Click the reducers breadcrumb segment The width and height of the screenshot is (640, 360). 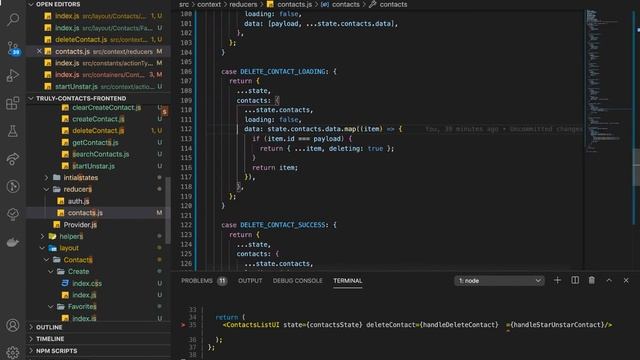pyautogui.click(x=243, y=4)
